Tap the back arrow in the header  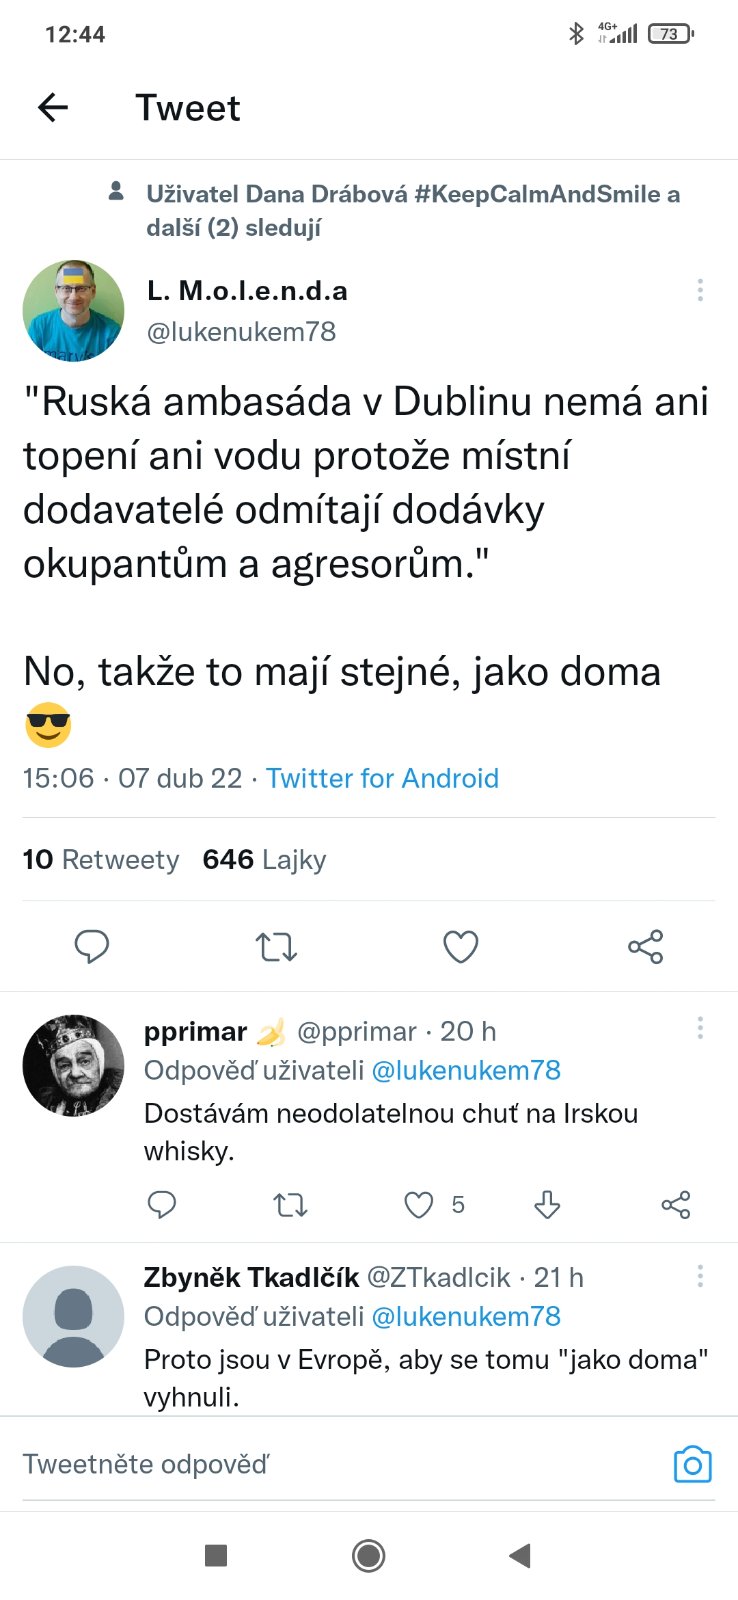pos(53,107)
